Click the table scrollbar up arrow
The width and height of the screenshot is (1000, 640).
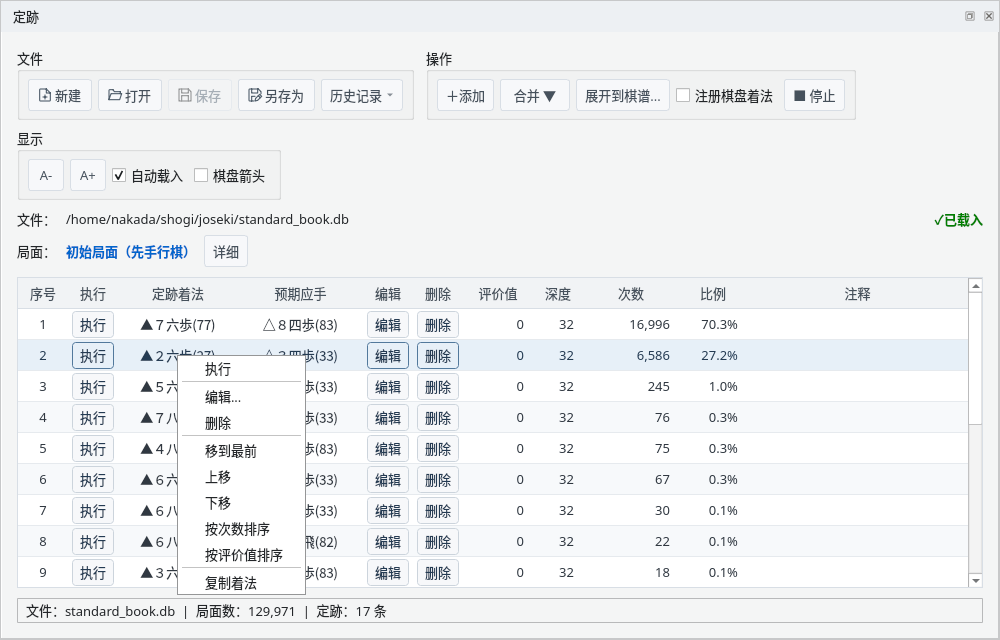click(x=976, y=286)
